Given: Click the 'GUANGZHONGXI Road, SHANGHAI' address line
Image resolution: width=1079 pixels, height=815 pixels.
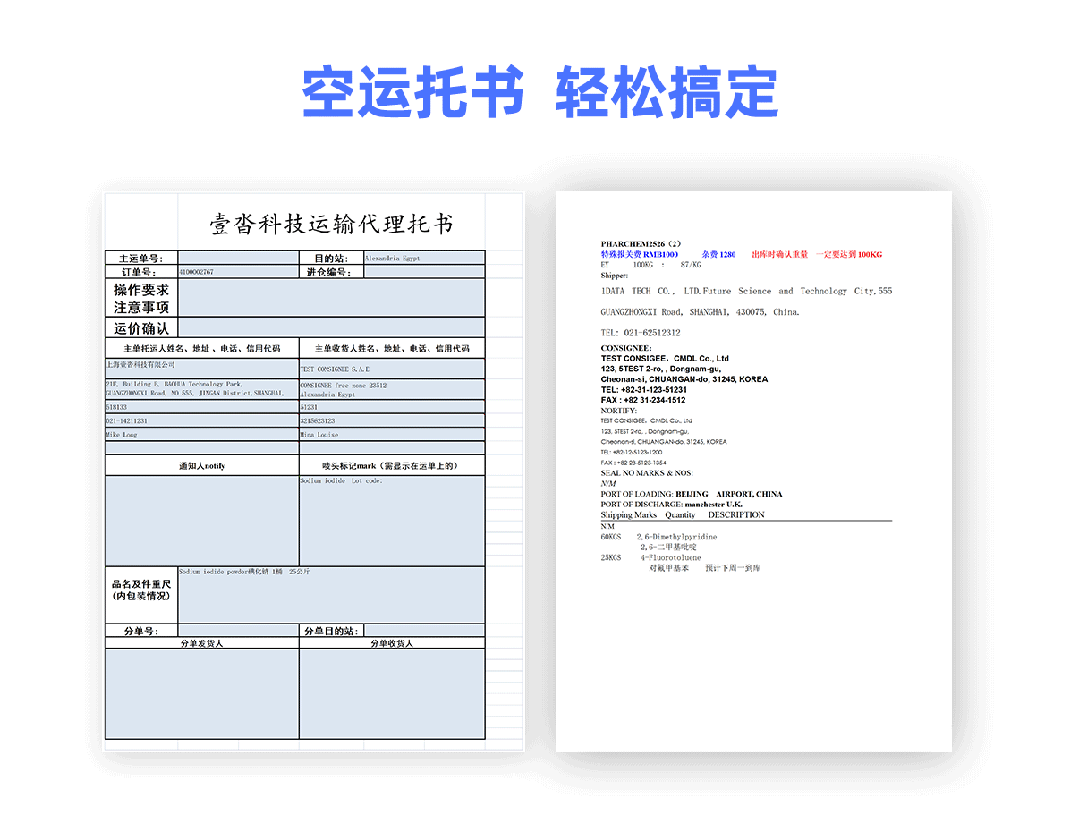Looking at the screenshot, I should pyautogui.click(x=700, y=312).
